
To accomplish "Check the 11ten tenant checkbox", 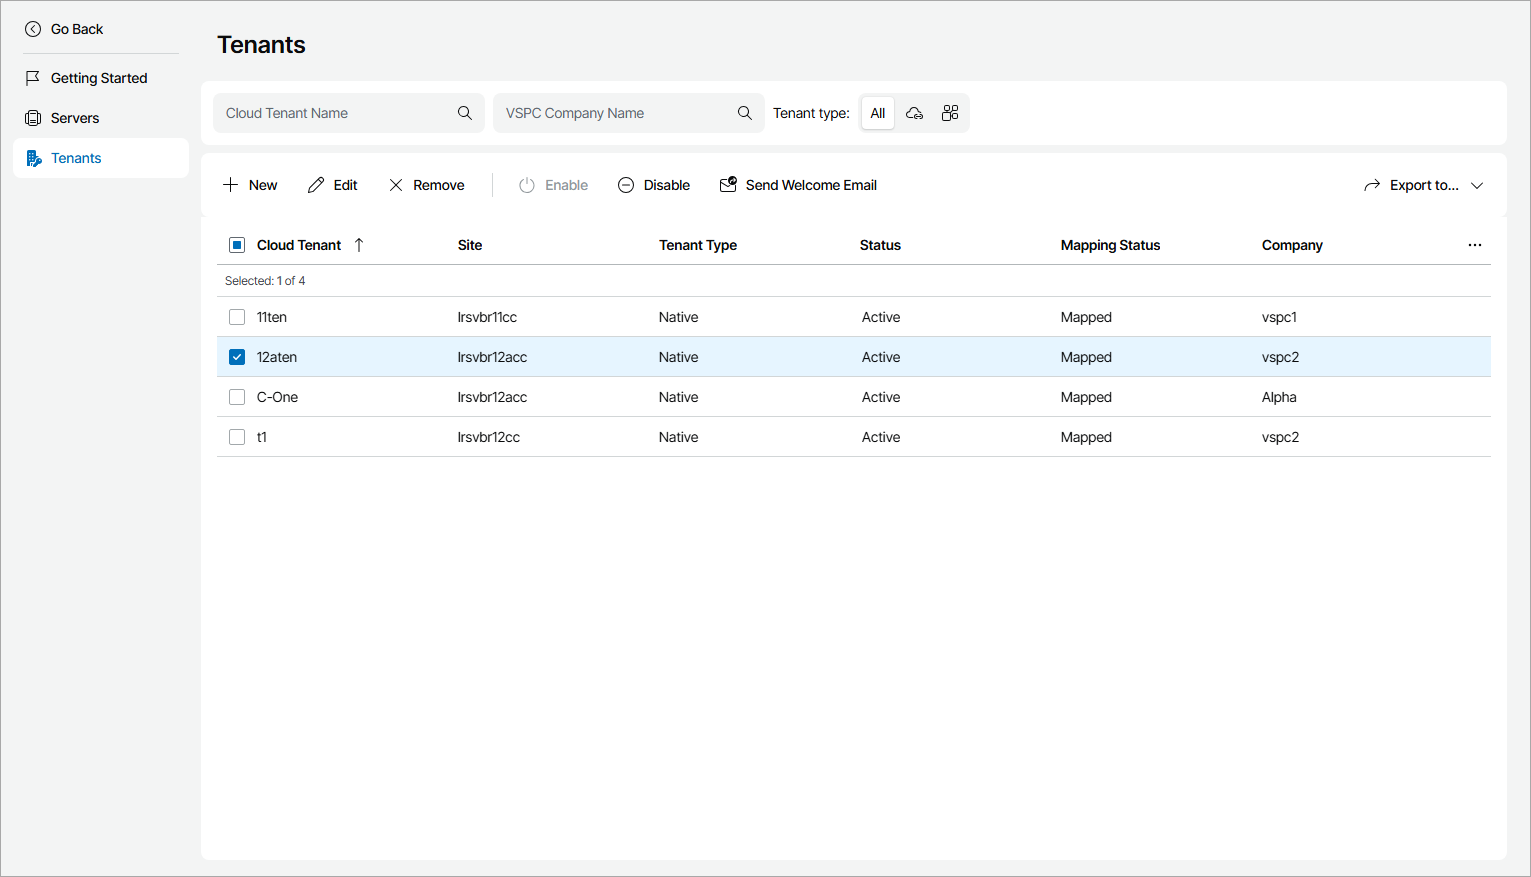I will click(x=237, y=317).
